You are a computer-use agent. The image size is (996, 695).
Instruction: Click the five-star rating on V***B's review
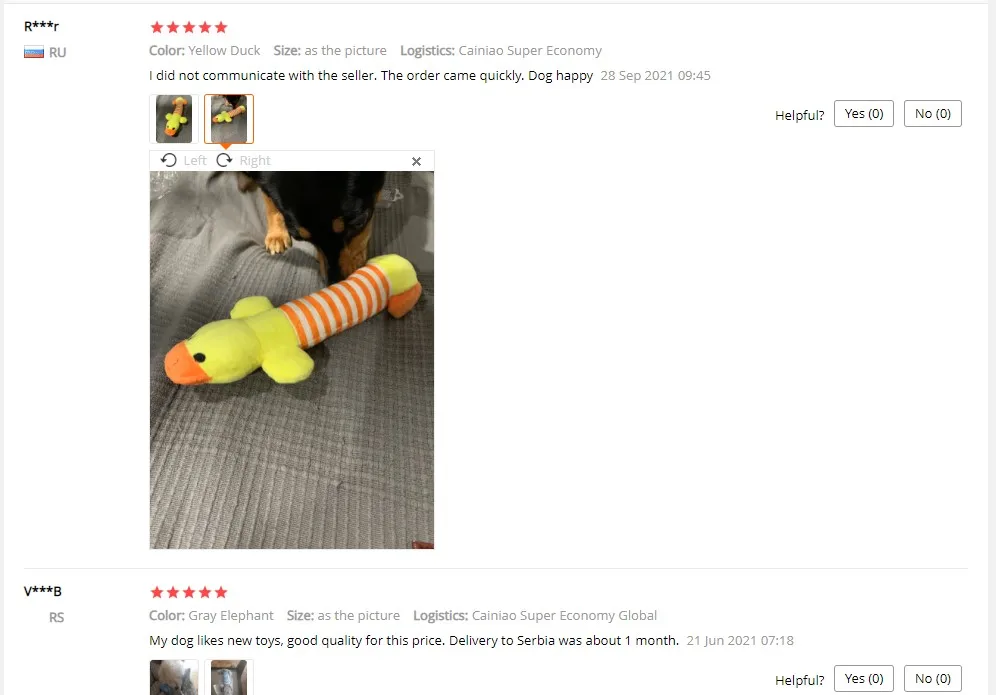pyautogui.click(x=189, y=593)
